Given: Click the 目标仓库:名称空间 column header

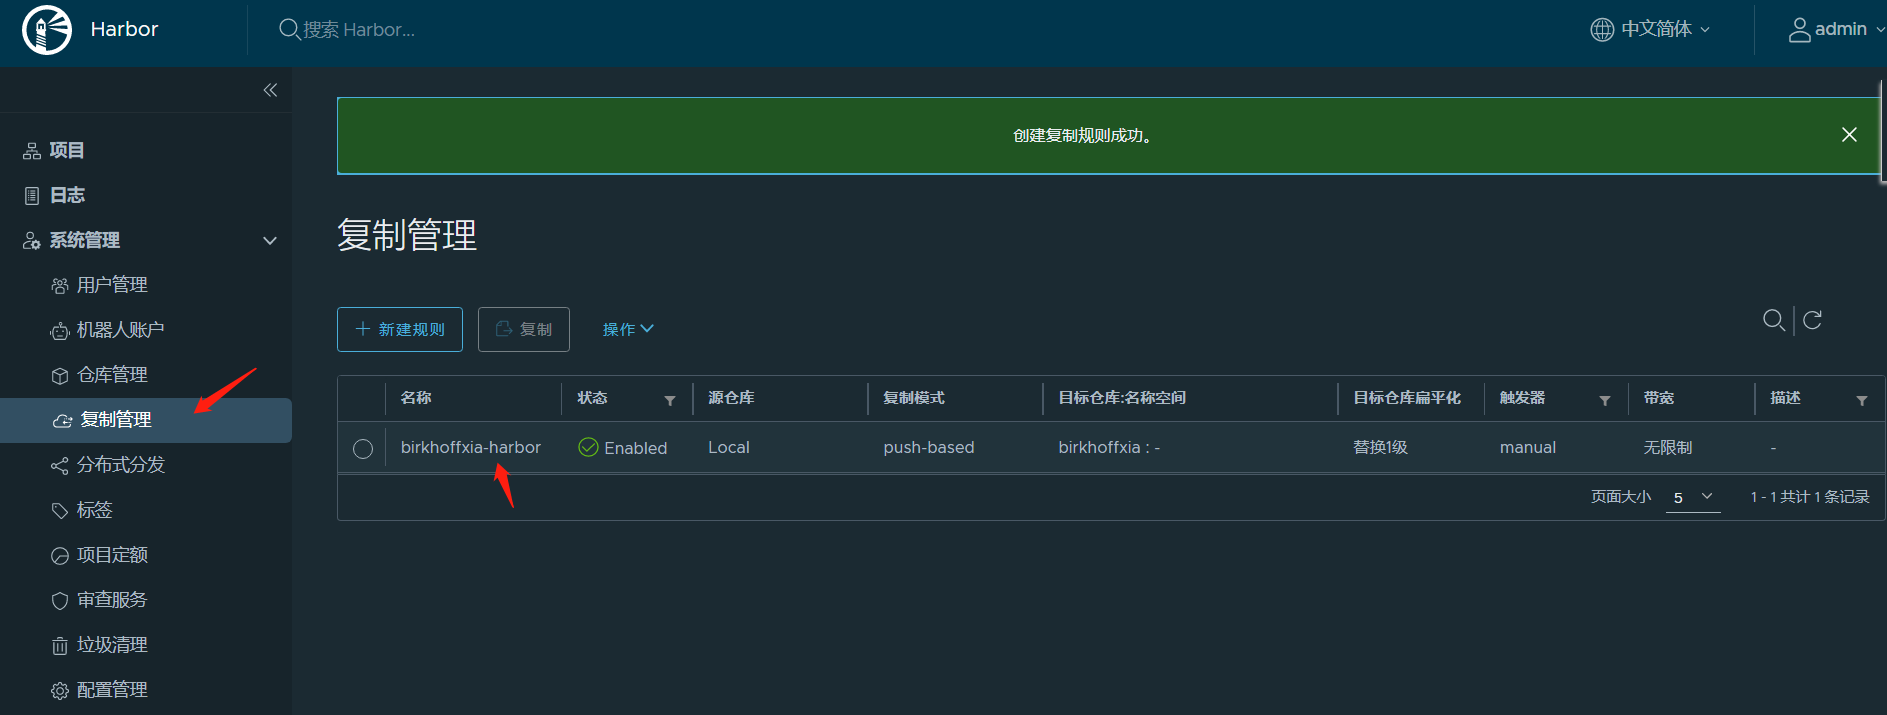Looking at the screenshot, I should click(1122, 398).
